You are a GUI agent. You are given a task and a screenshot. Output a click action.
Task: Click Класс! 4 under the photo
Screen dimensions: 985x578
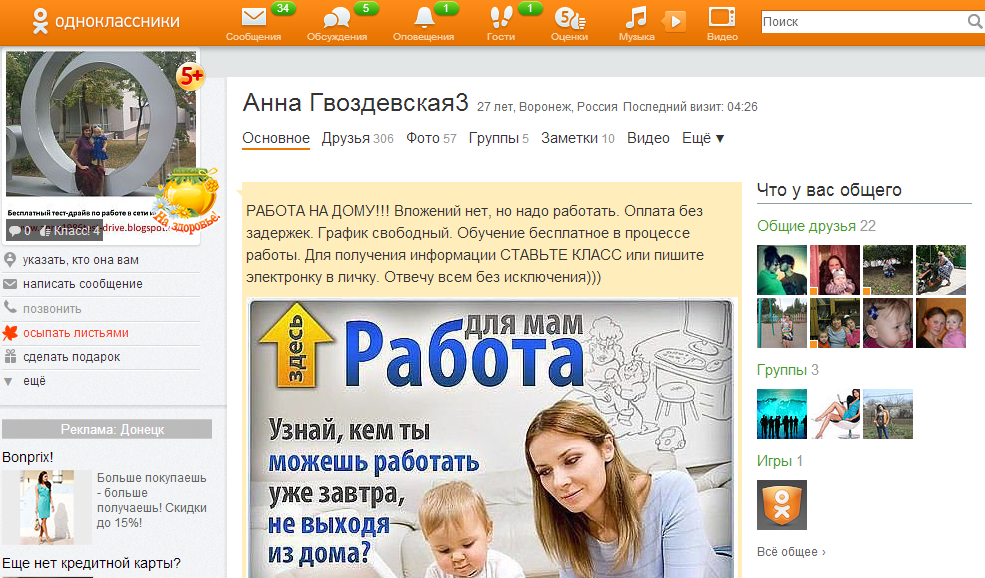(69, 231)
